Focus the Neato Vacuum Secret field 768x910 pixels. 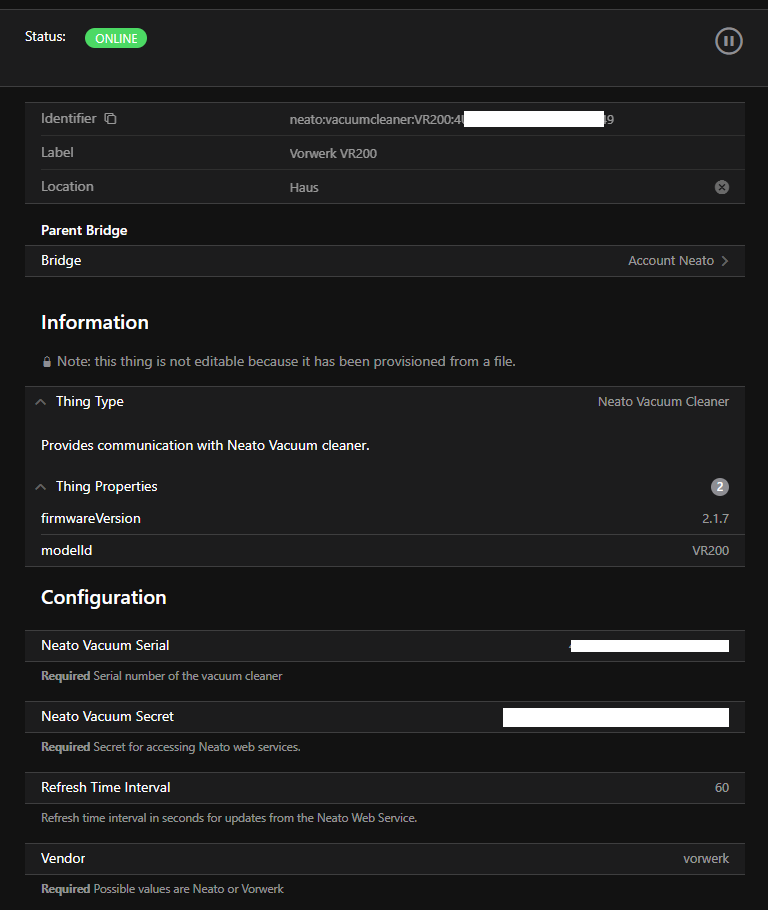point(615,717)
